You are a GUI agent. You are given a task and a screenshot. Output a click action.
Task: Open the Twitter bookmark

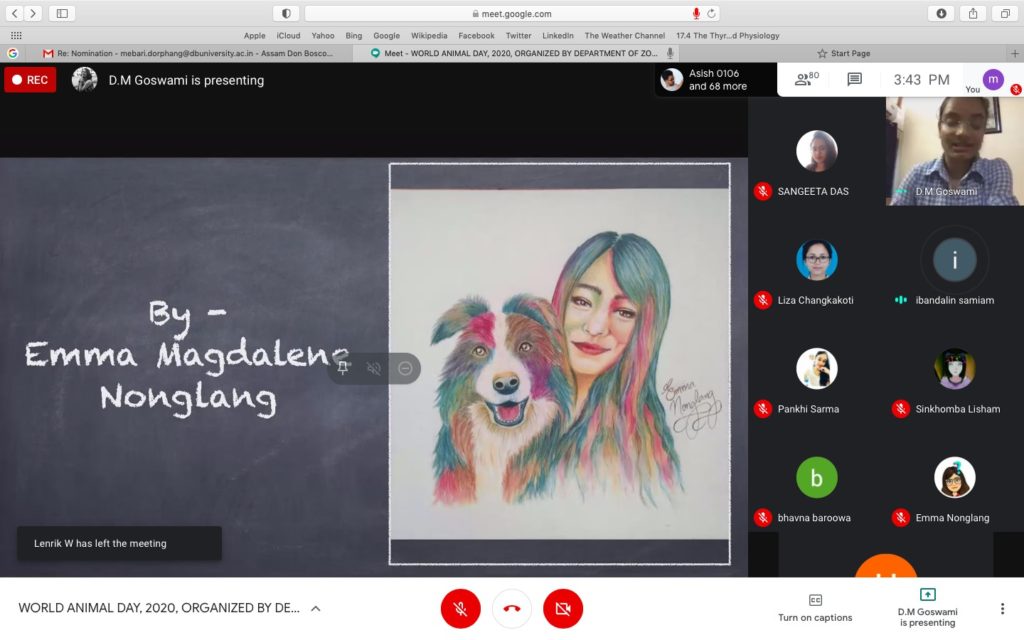click(519, 36)
